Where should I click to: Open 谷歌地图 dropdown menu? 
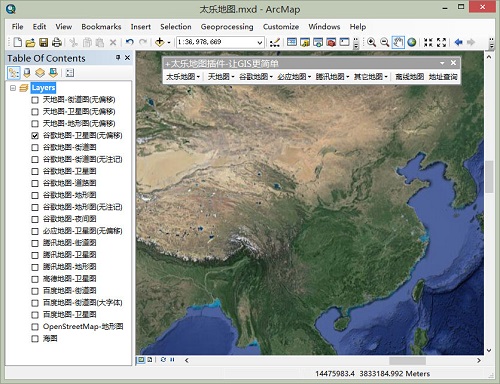256,77
